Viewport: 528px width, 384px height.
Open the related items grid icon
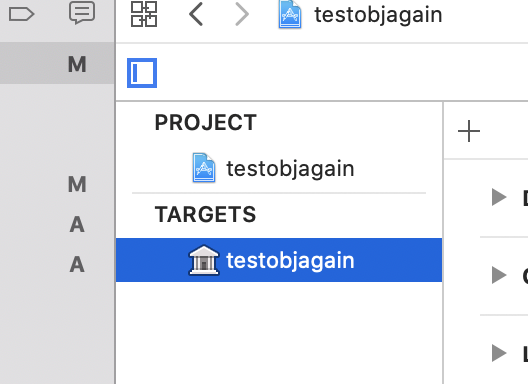click(144, 14)
